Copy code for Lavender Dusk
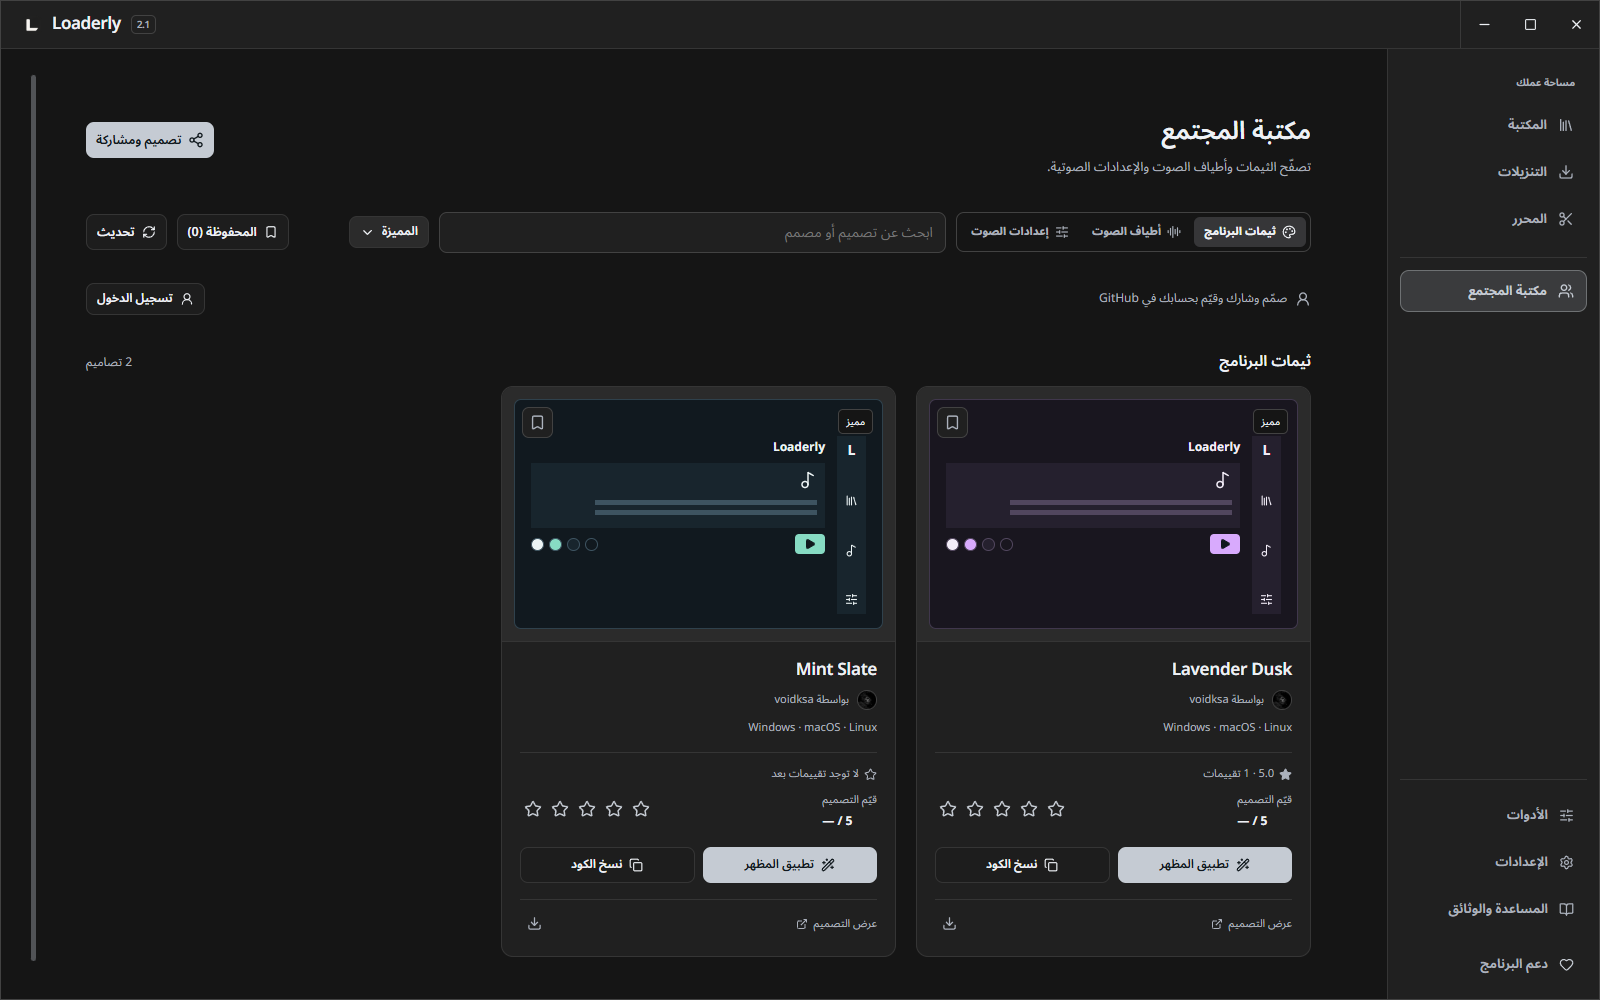1600x1000 pixels. 1022,865
